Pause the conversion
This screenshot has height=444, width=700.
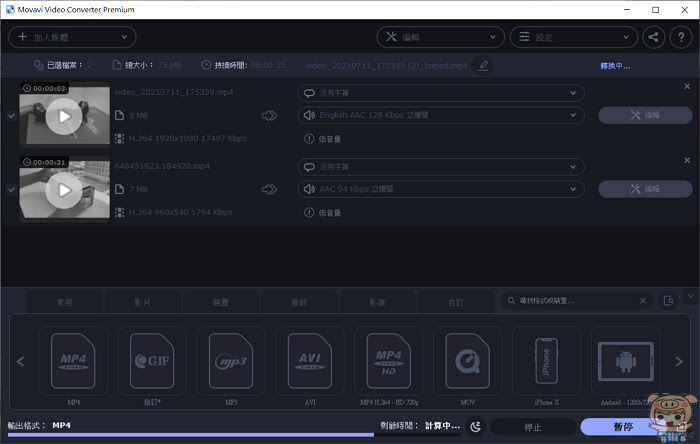pyautogui.click(x=623, y=427)
